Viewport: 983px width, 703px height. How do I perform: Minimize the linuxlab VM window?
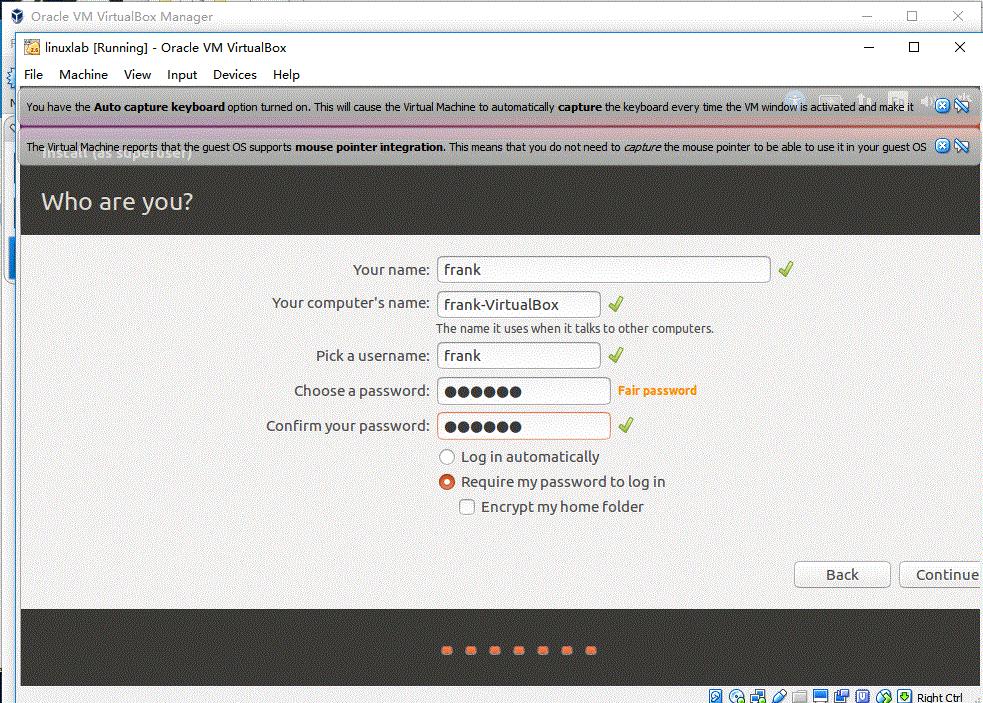(869, 47)
